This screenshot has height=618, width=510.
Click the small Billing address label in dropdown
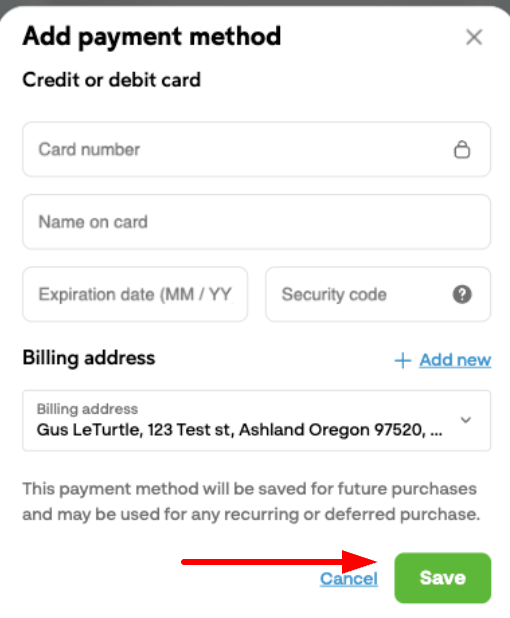pos(87,409)
